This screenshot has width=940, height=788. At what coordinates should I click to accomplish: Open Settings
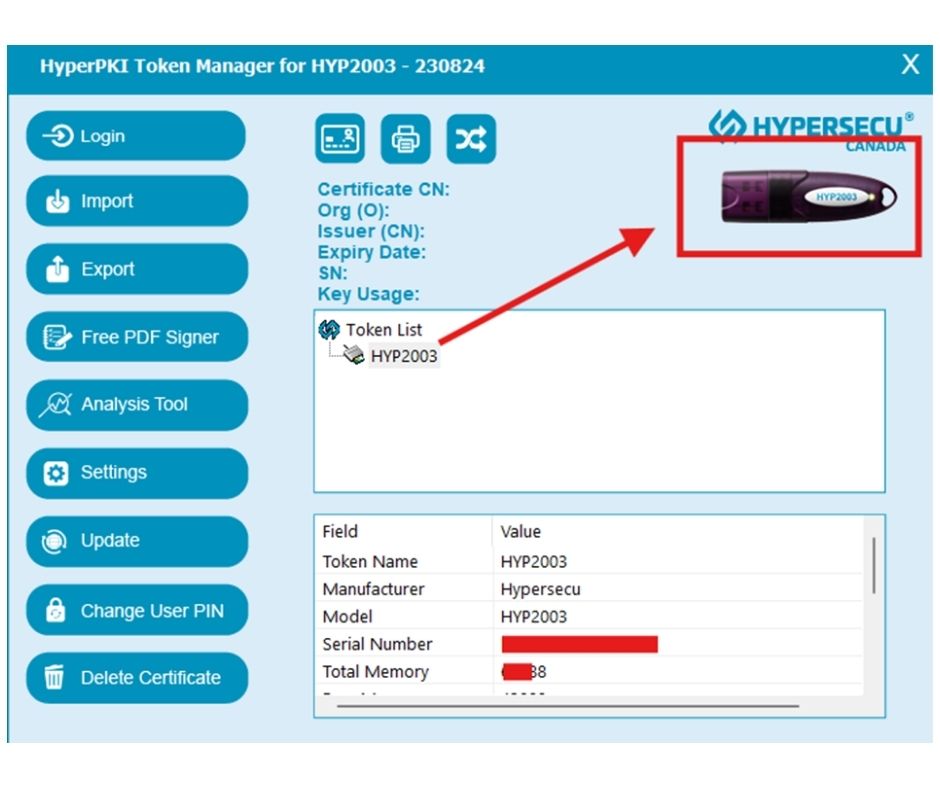(x=137, y=473)
